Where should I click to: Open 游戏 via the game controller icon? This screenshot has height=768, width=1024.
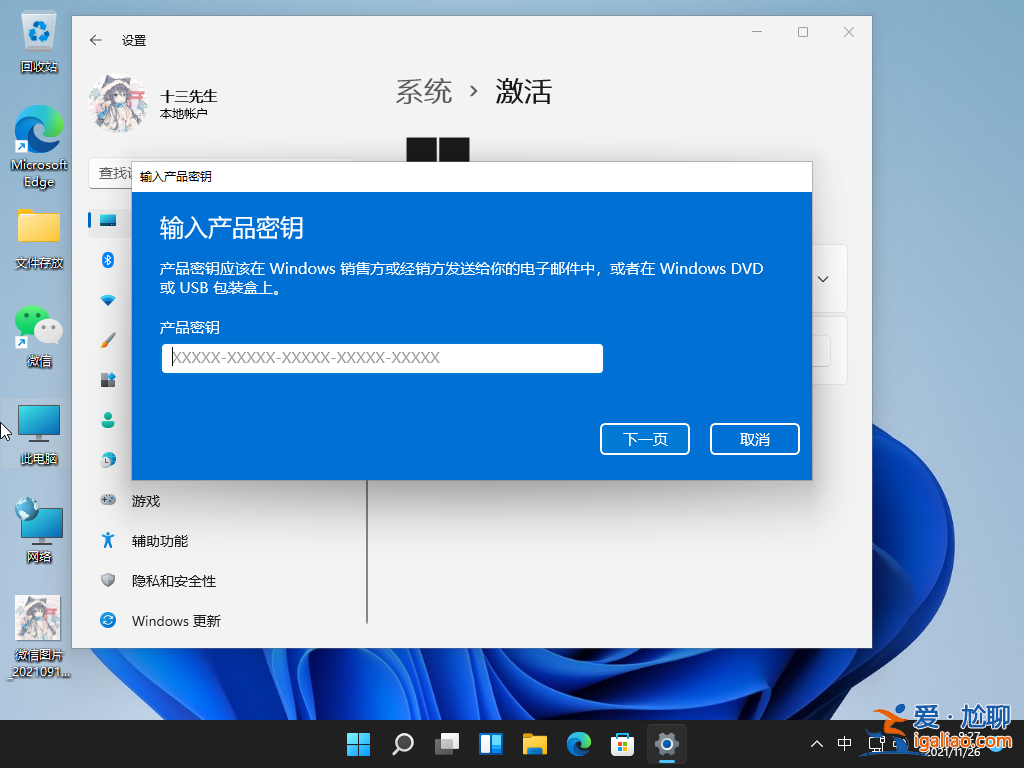[107, 500]
